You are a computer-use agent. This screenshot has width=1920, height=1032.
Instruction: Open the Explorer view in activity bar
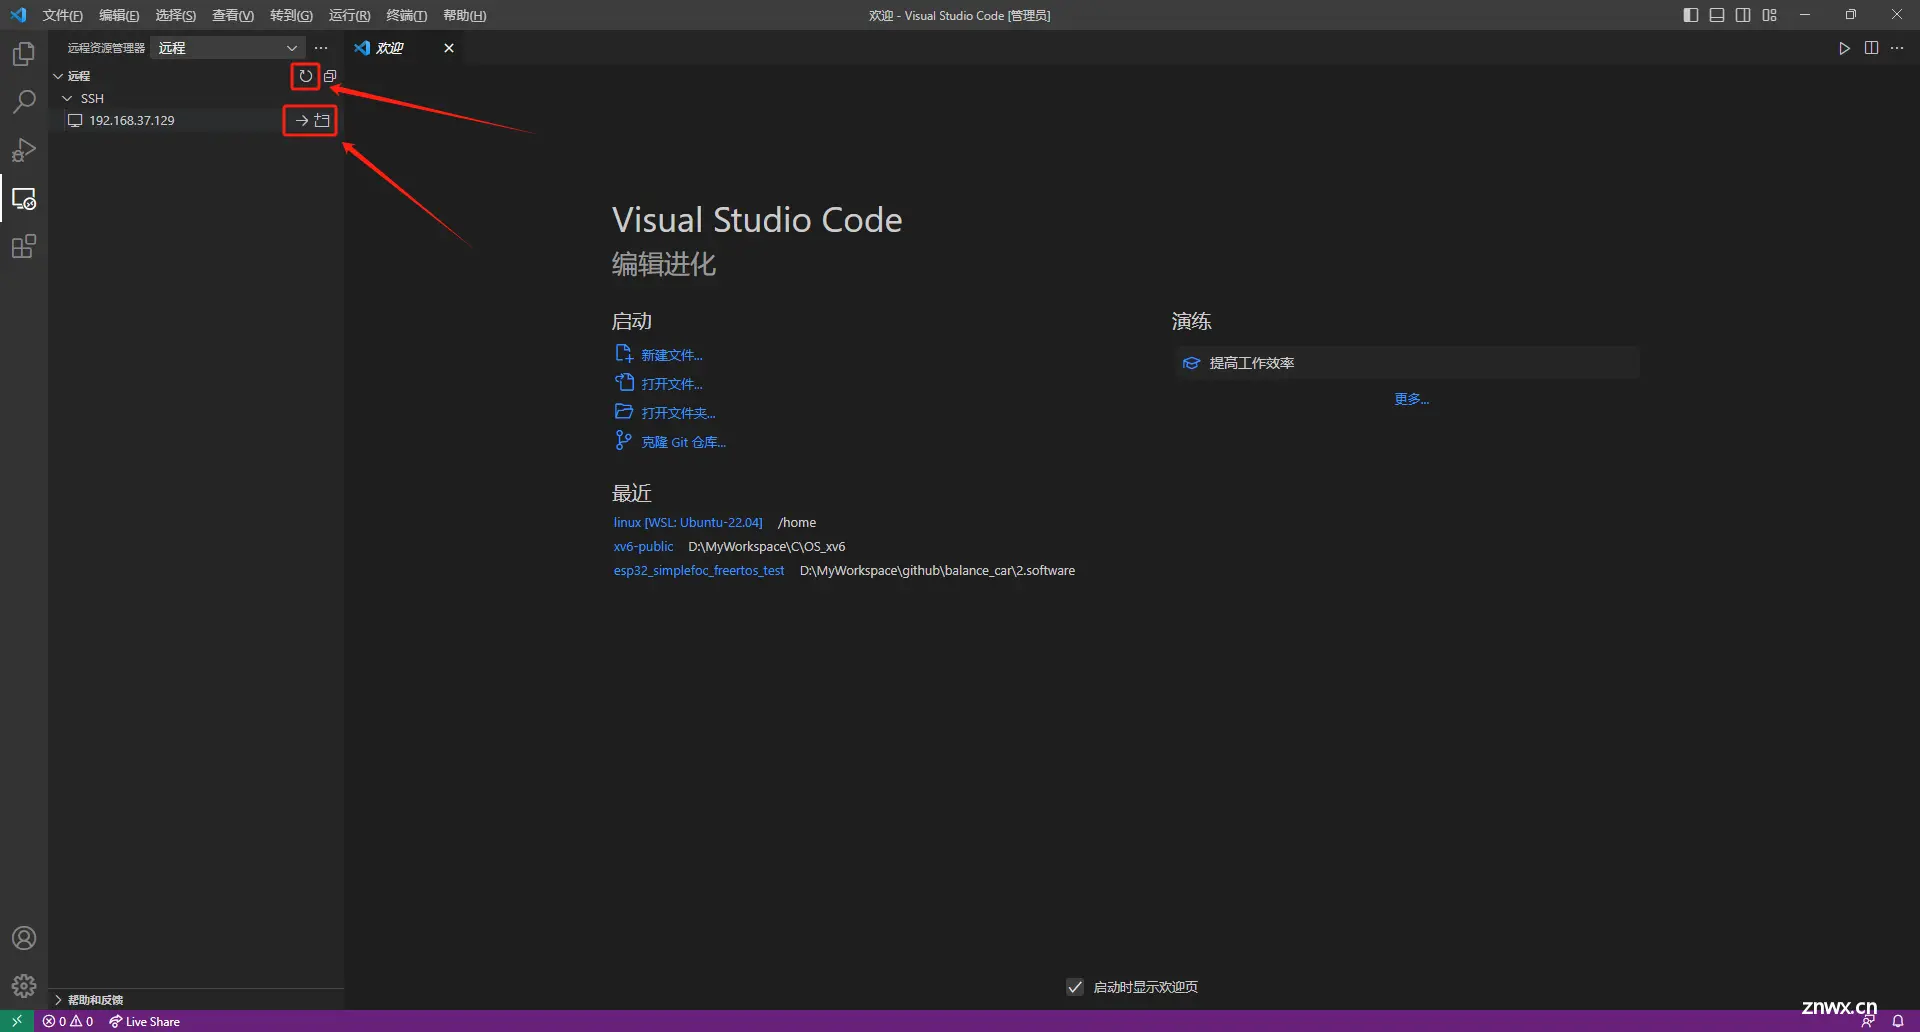coord(24,54)
